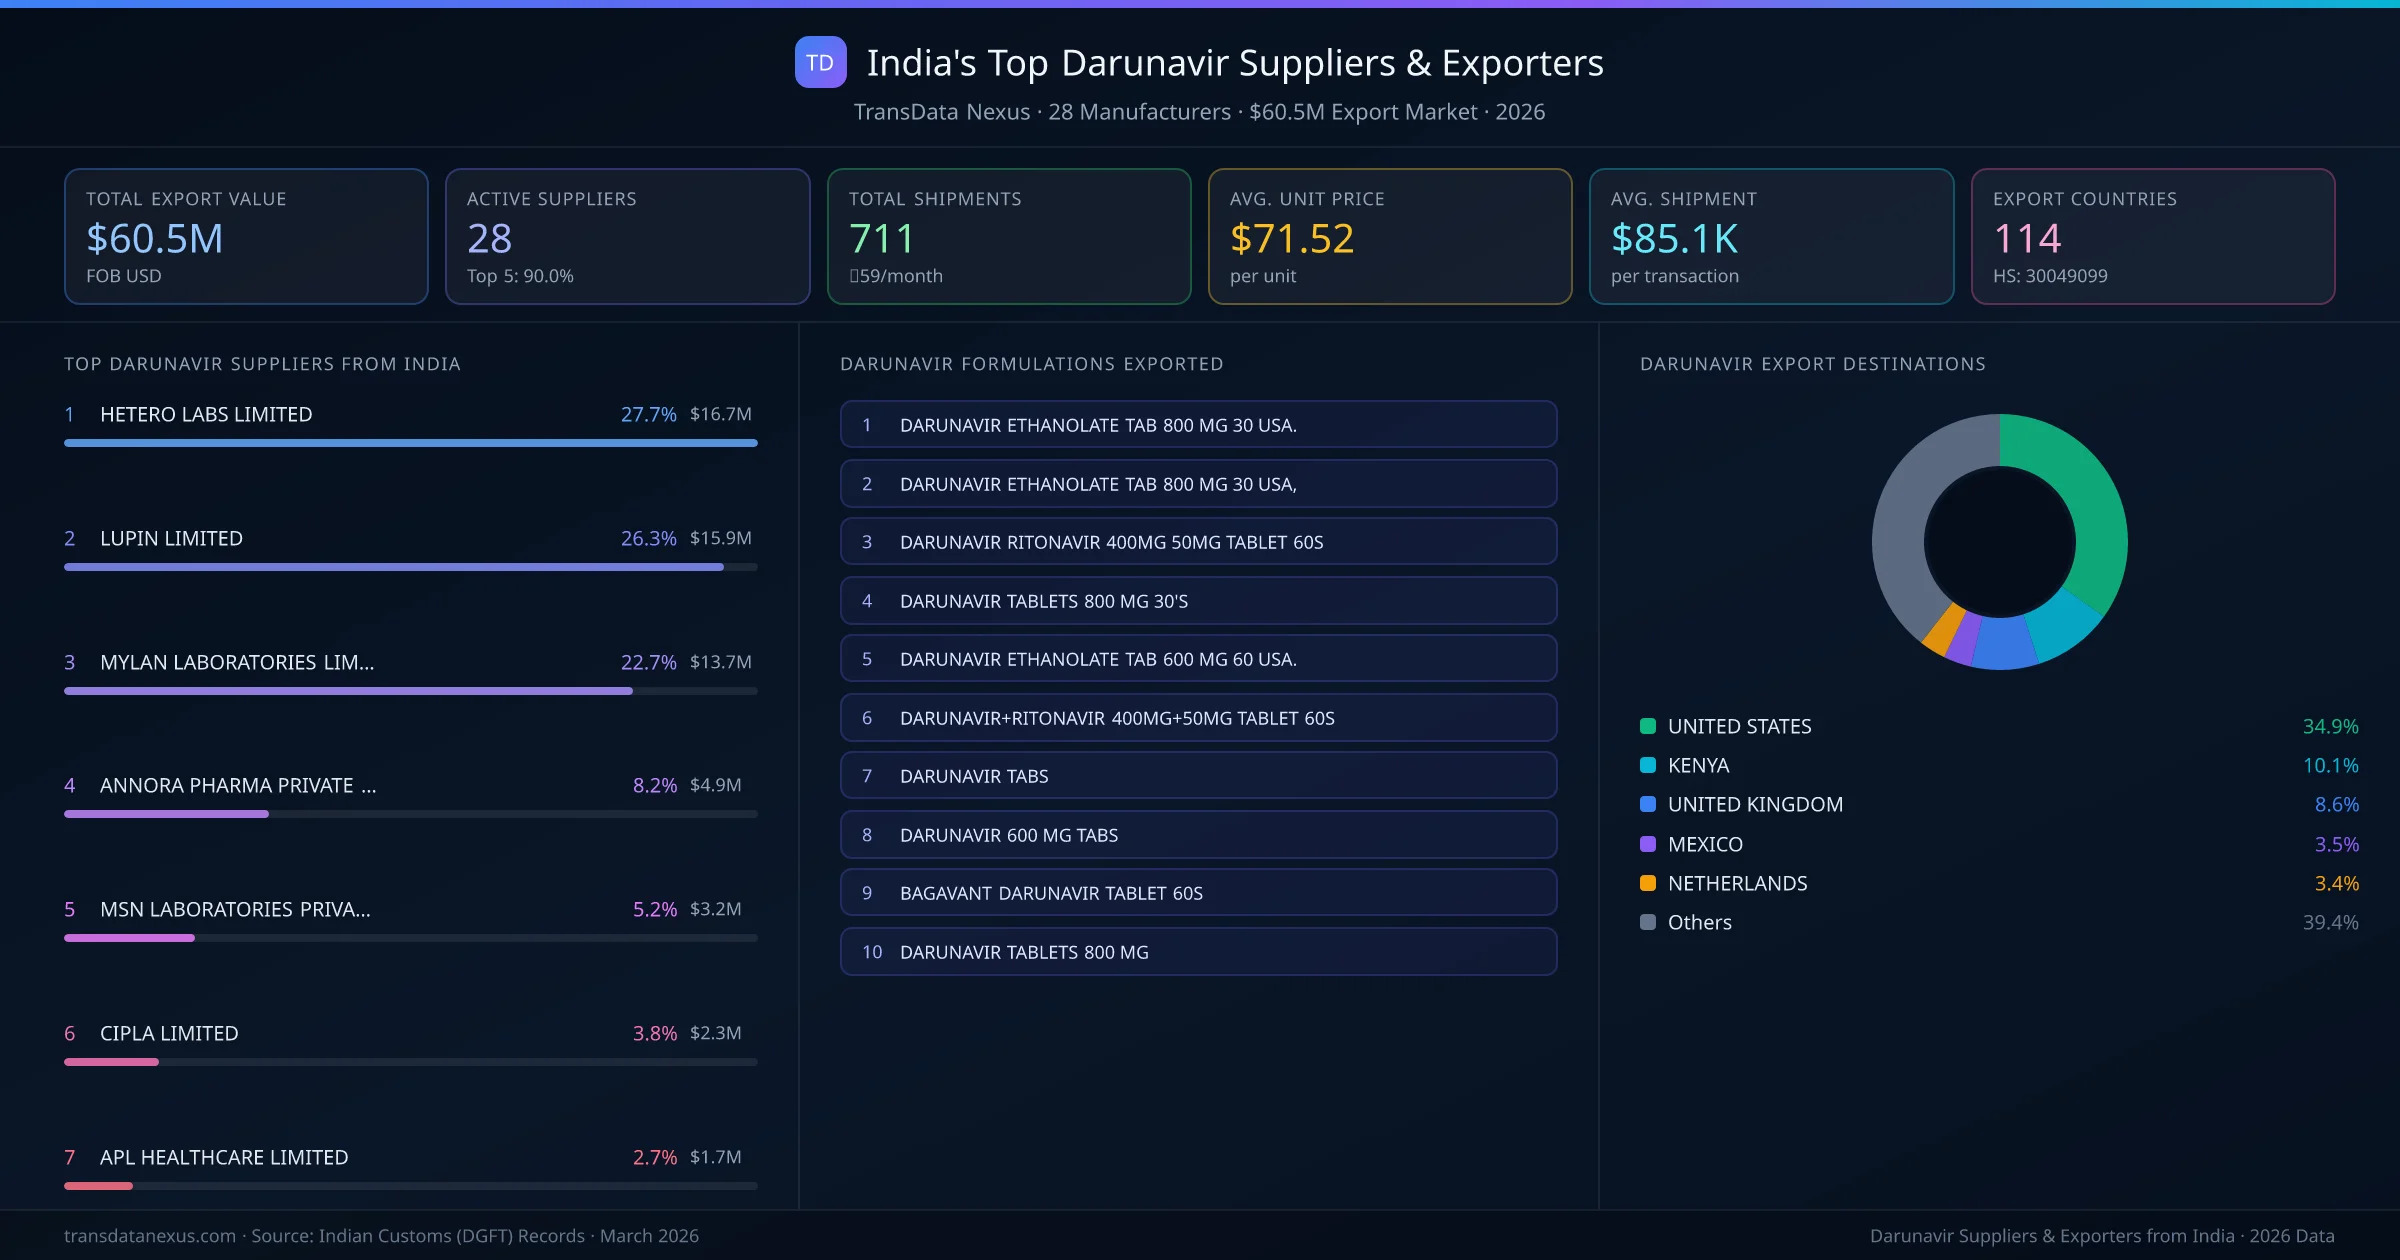Select the orange Netherlands legend dot
The height and width of the screenshot is (1260, 2400).
tap(1648, 883)
